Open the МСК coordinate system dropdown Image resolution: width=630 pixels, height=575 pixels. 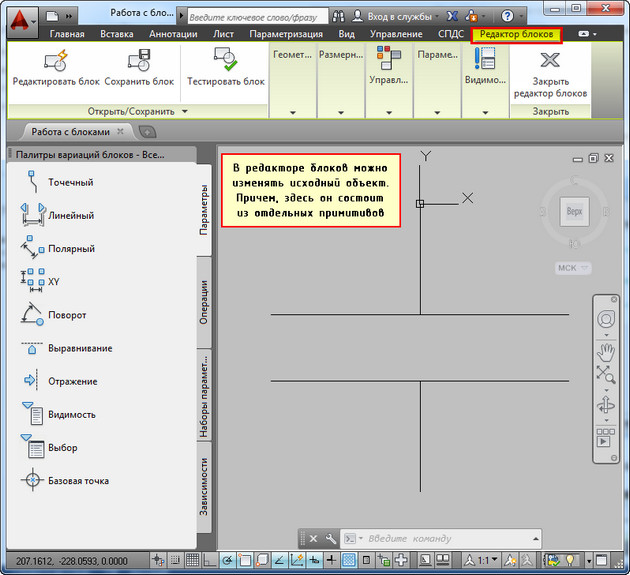573,268
